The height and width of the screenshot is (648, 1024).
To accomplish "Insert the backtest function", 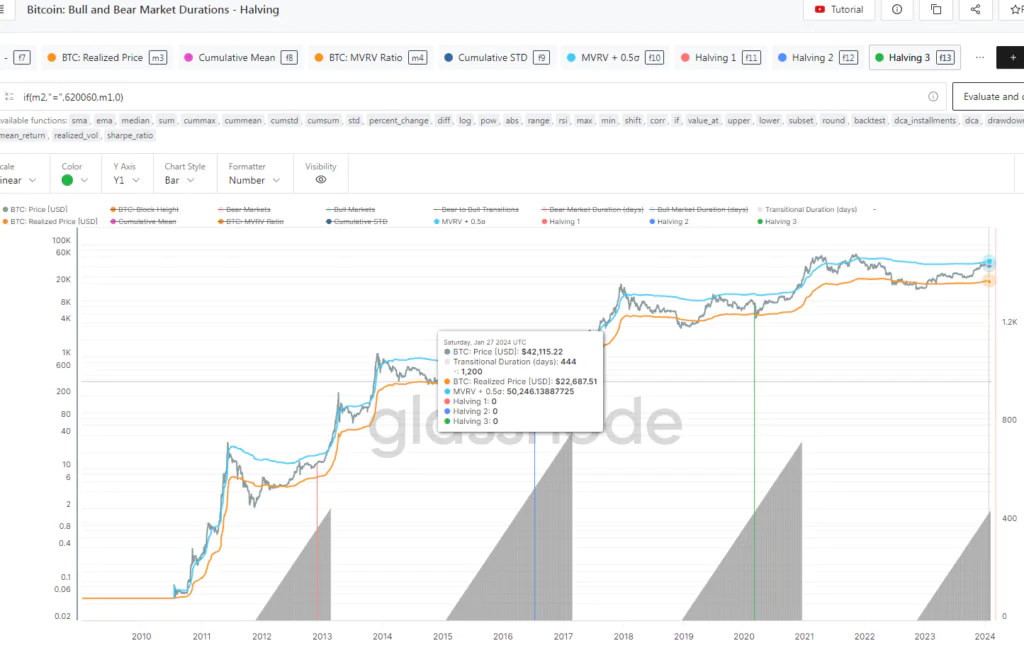I will [869, 121].
